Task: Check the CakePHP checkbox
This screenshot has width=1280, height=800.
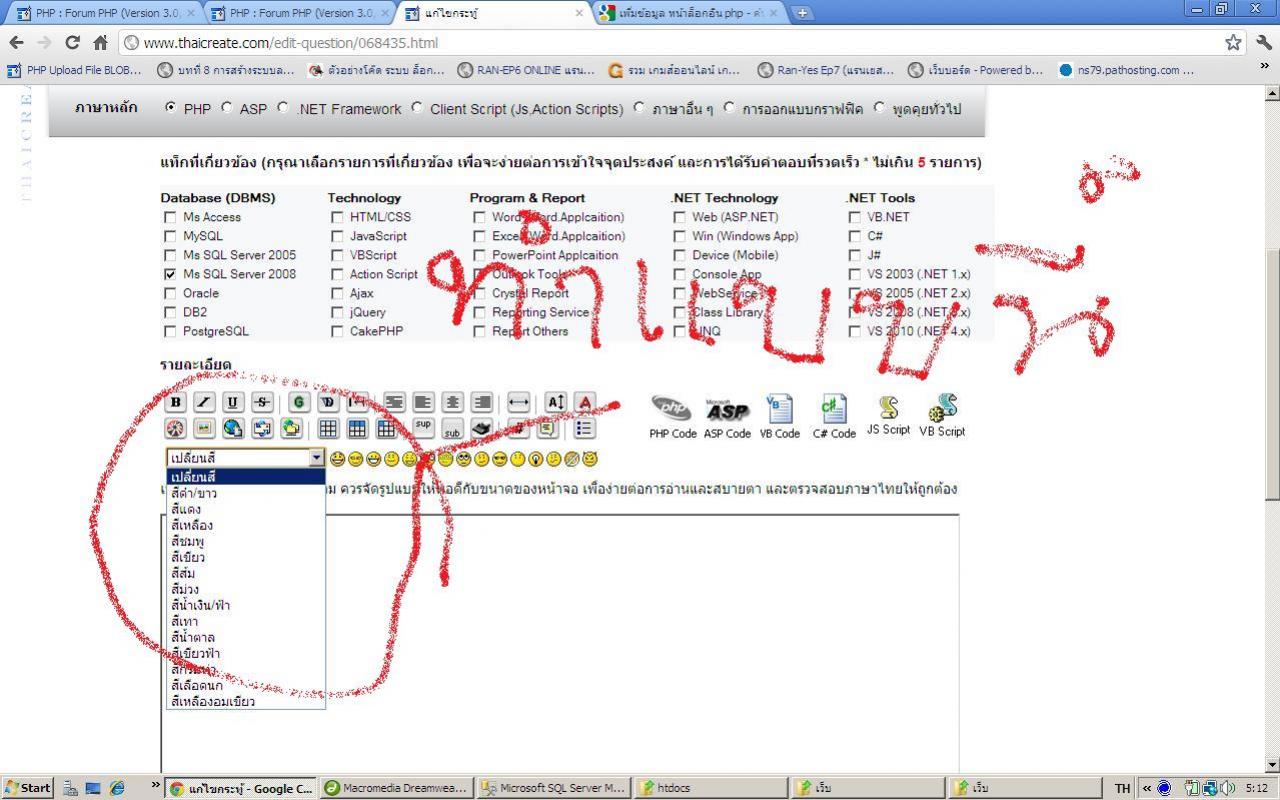Action: (337, 331)
